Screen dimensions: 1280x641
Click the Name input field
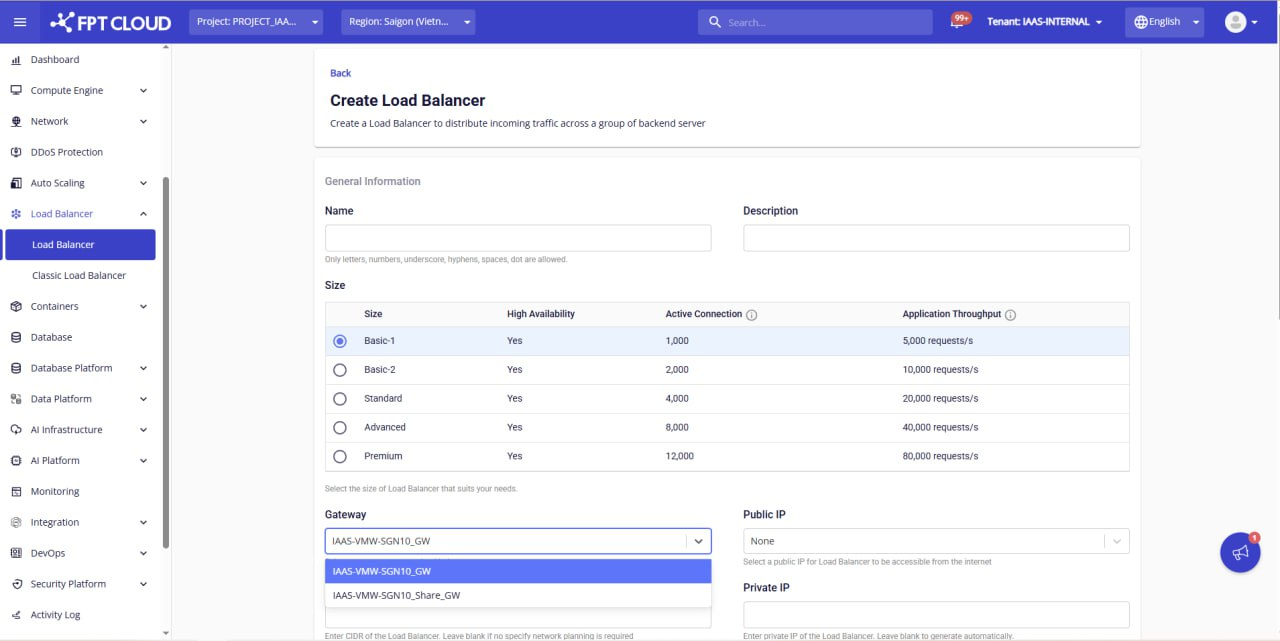pyautogui.click(x=517, y=238)
